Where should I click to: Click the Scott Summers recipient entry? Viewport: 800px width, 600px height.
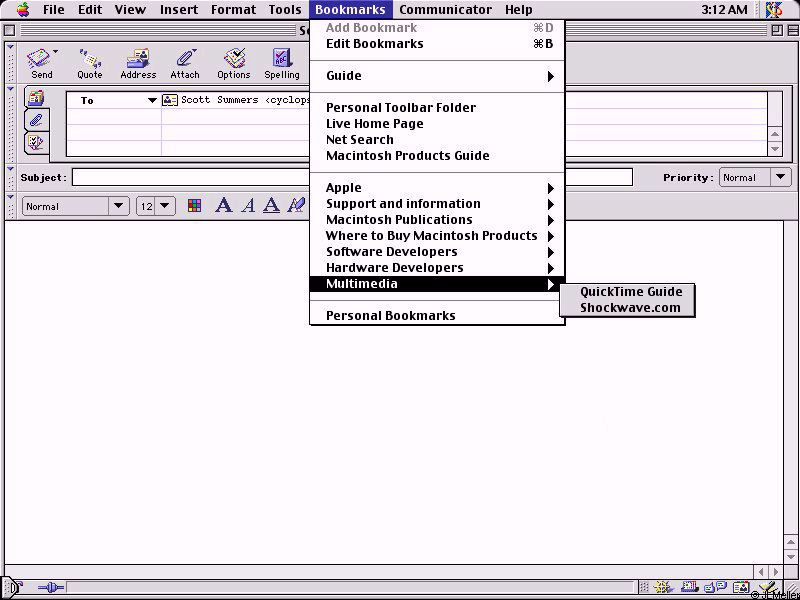[x=246, y=100]
